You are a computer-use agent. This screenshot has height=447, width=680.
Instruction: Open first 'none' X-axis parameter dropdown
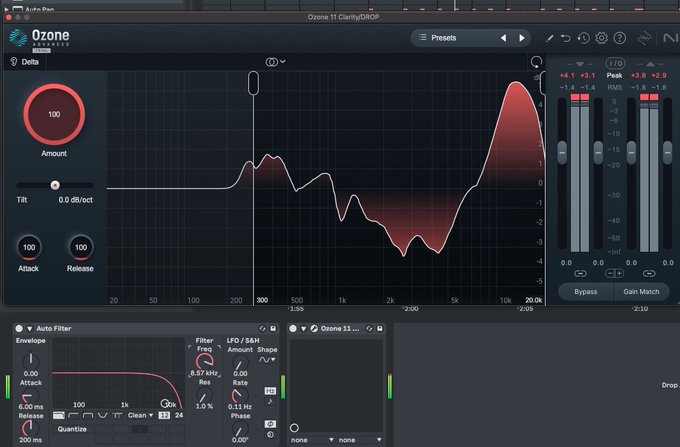(x=312, y=440)
